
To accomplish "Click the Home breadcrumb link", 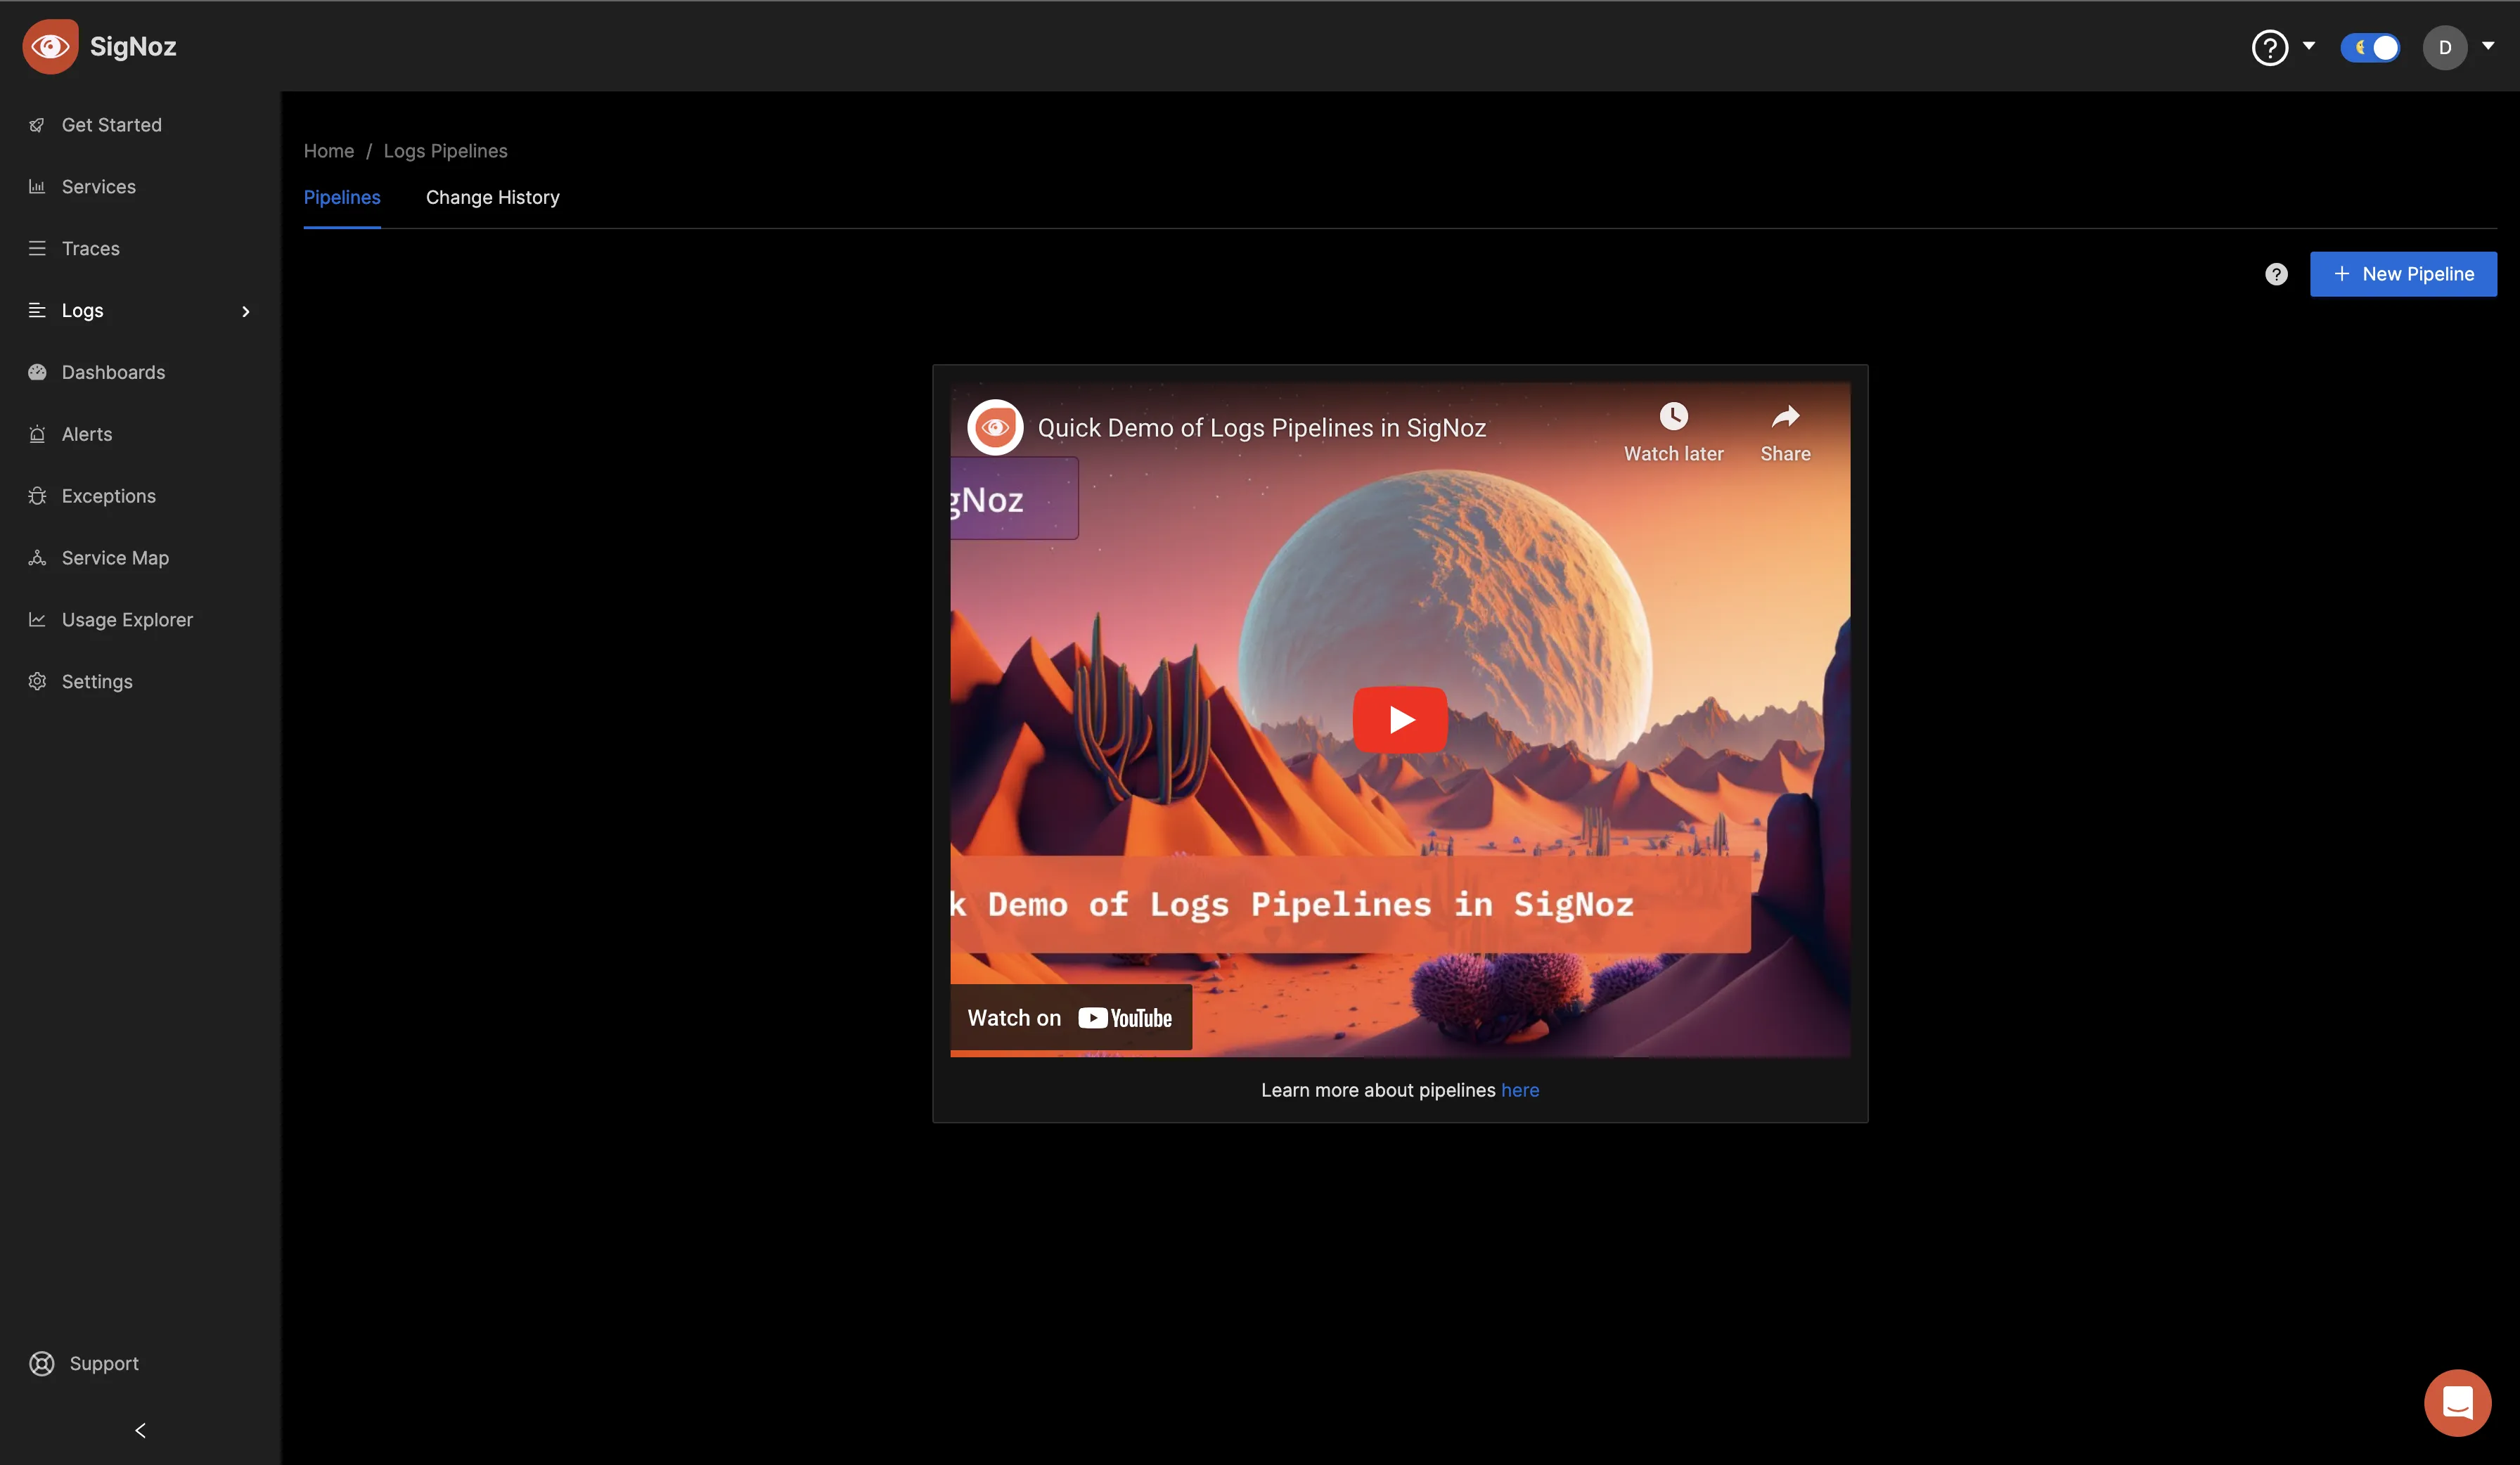I will click(329, 151).
